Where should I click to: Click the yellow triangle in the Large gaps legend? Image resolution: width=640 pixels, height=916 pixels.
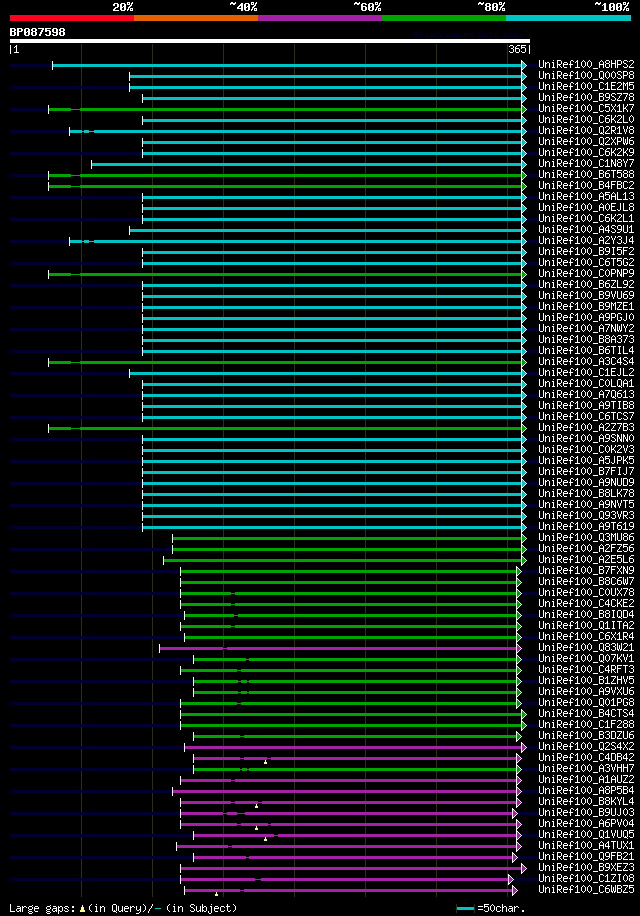[82, 908]
